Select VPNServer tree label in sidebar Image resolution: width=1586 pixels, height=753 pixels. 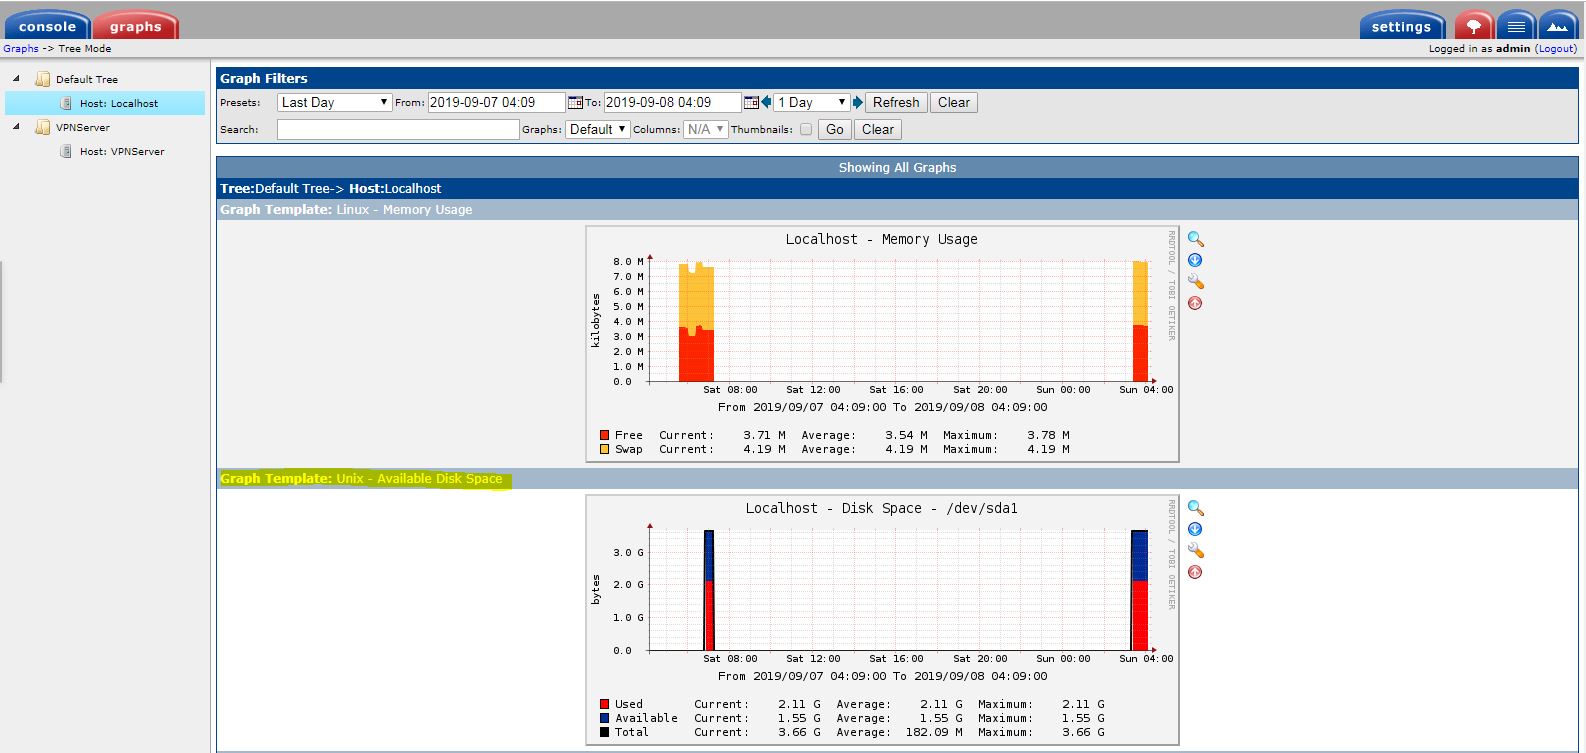pyautogui.click(x=83, y=127)
